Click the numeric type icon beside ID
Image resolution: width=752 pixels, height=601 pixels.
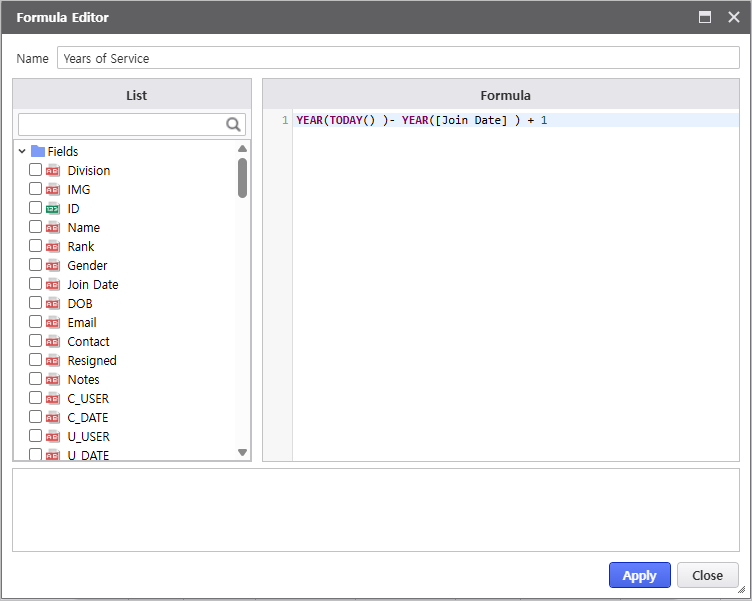tap(53, 209)
